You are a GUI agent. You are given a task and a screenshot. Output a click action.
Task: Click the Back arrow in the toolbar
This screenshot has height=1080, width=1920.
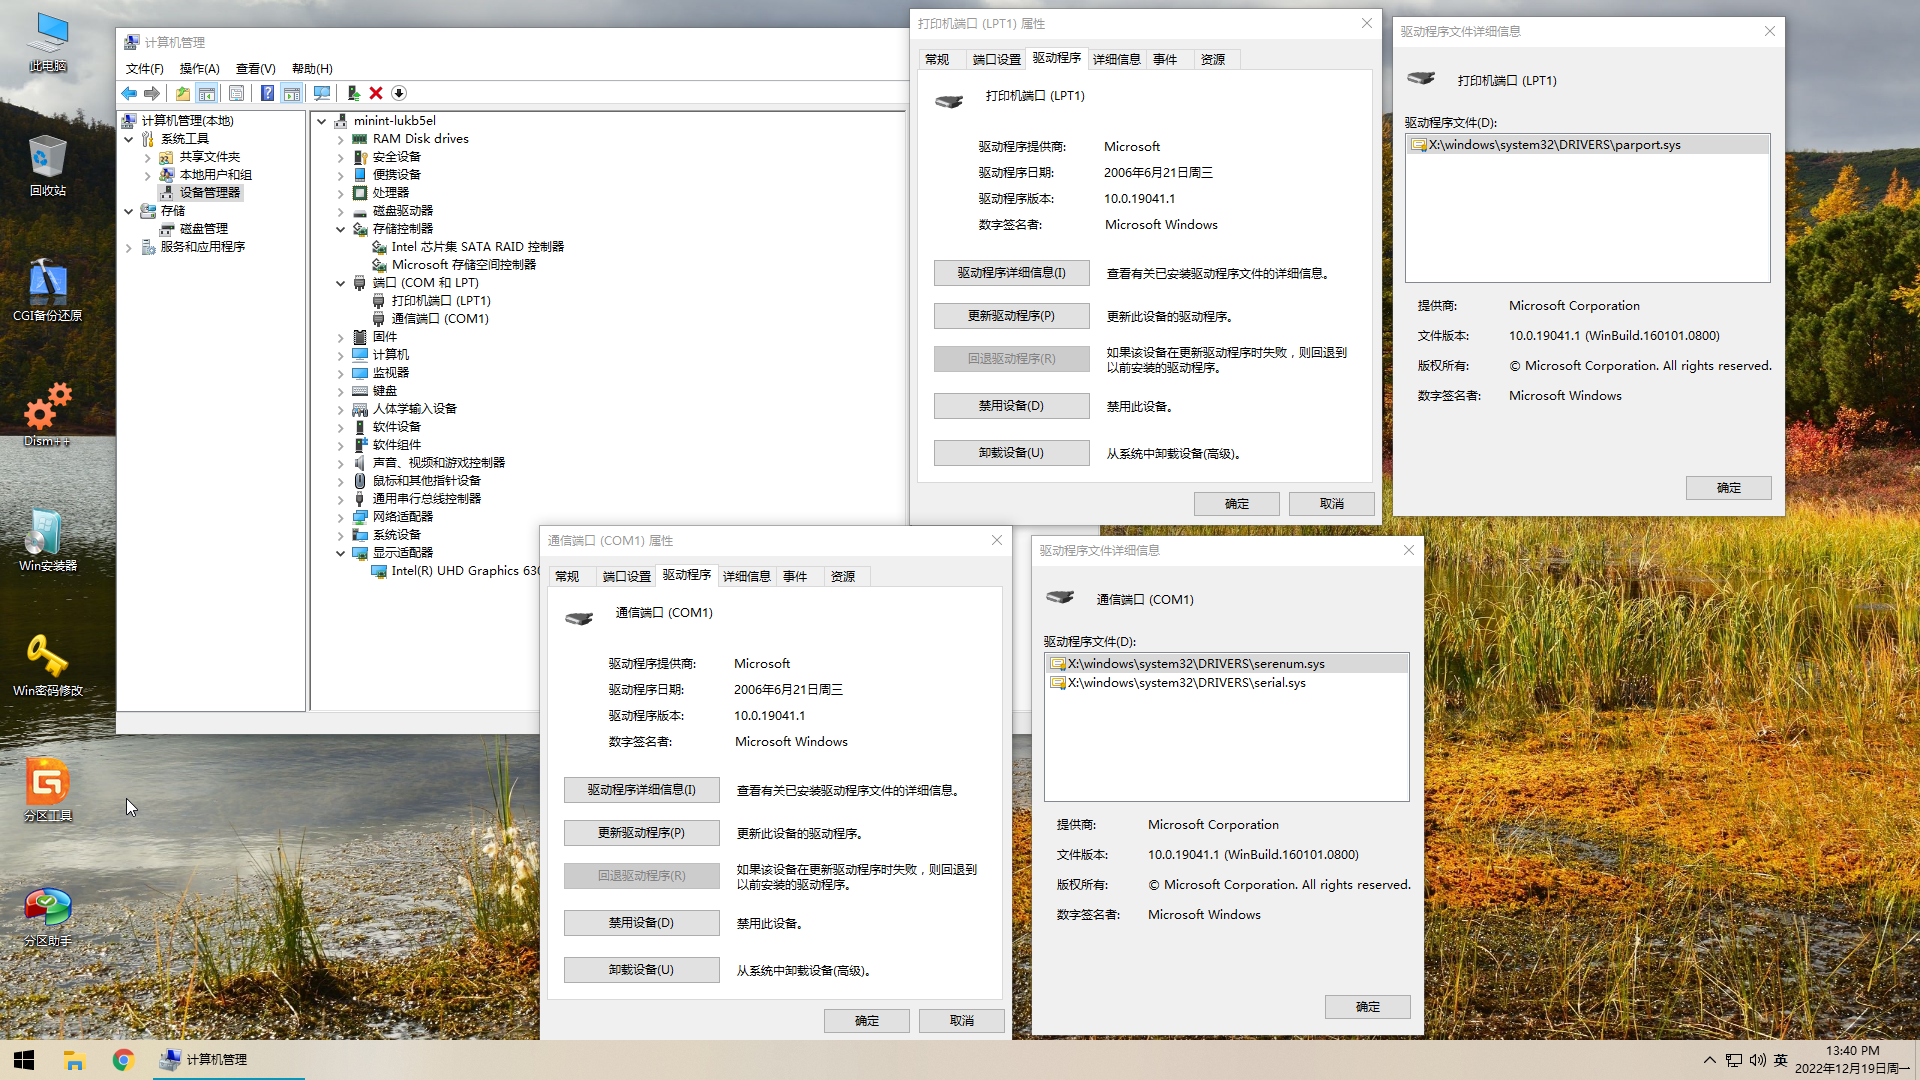point(129,93)
